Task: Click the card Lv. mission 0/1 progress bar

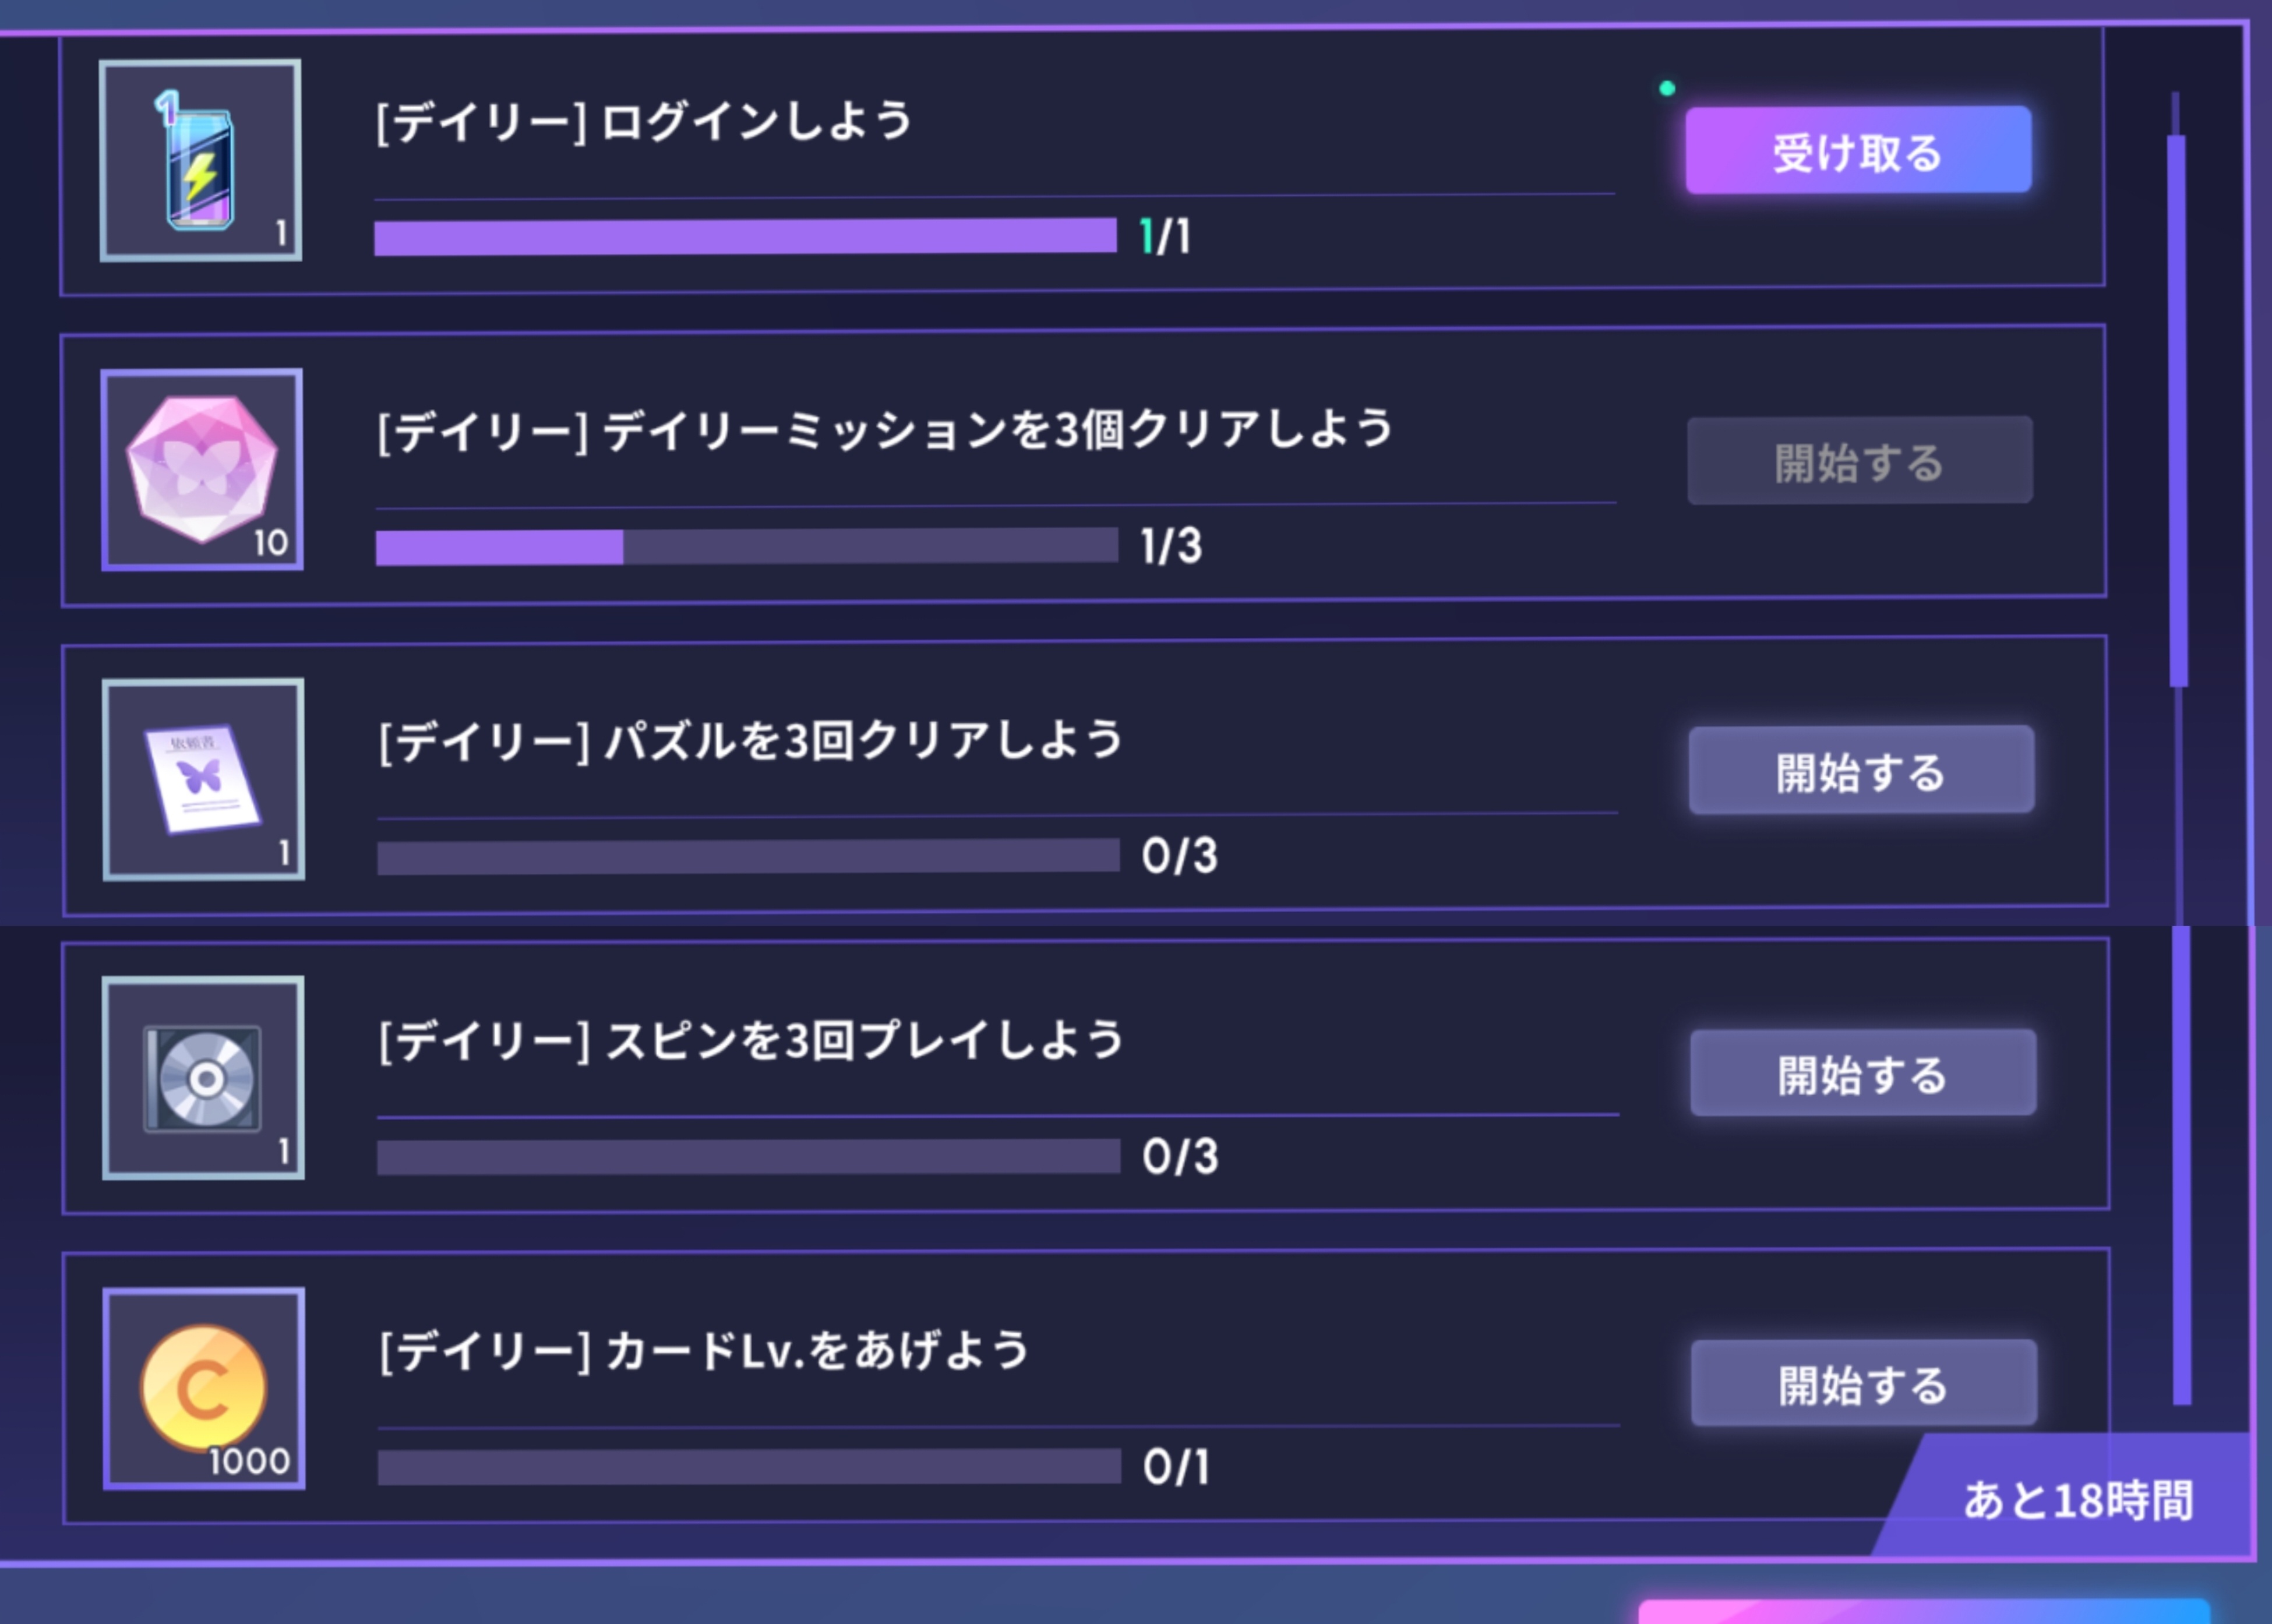Action: [x=749, y=1466]
